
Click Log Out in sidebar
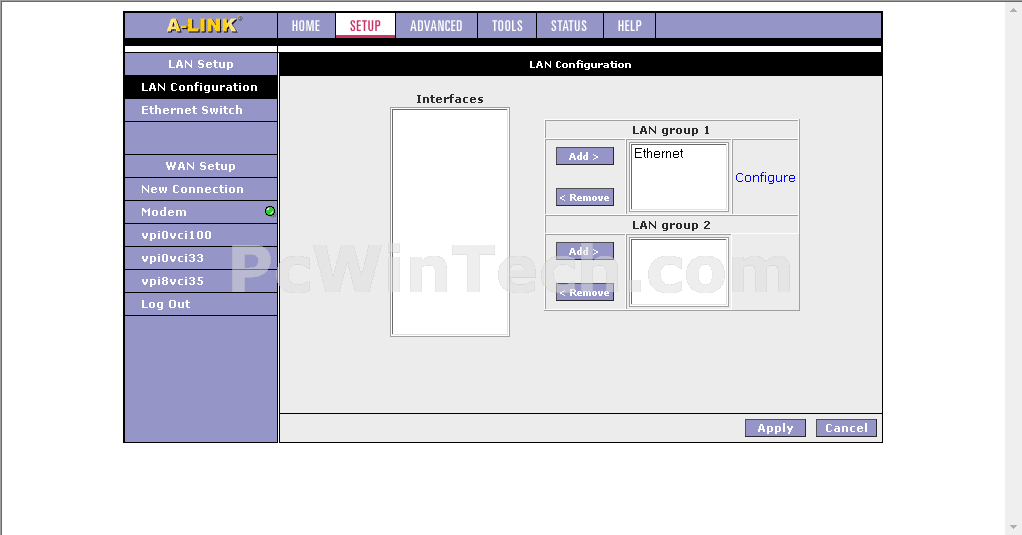[201, 304]
